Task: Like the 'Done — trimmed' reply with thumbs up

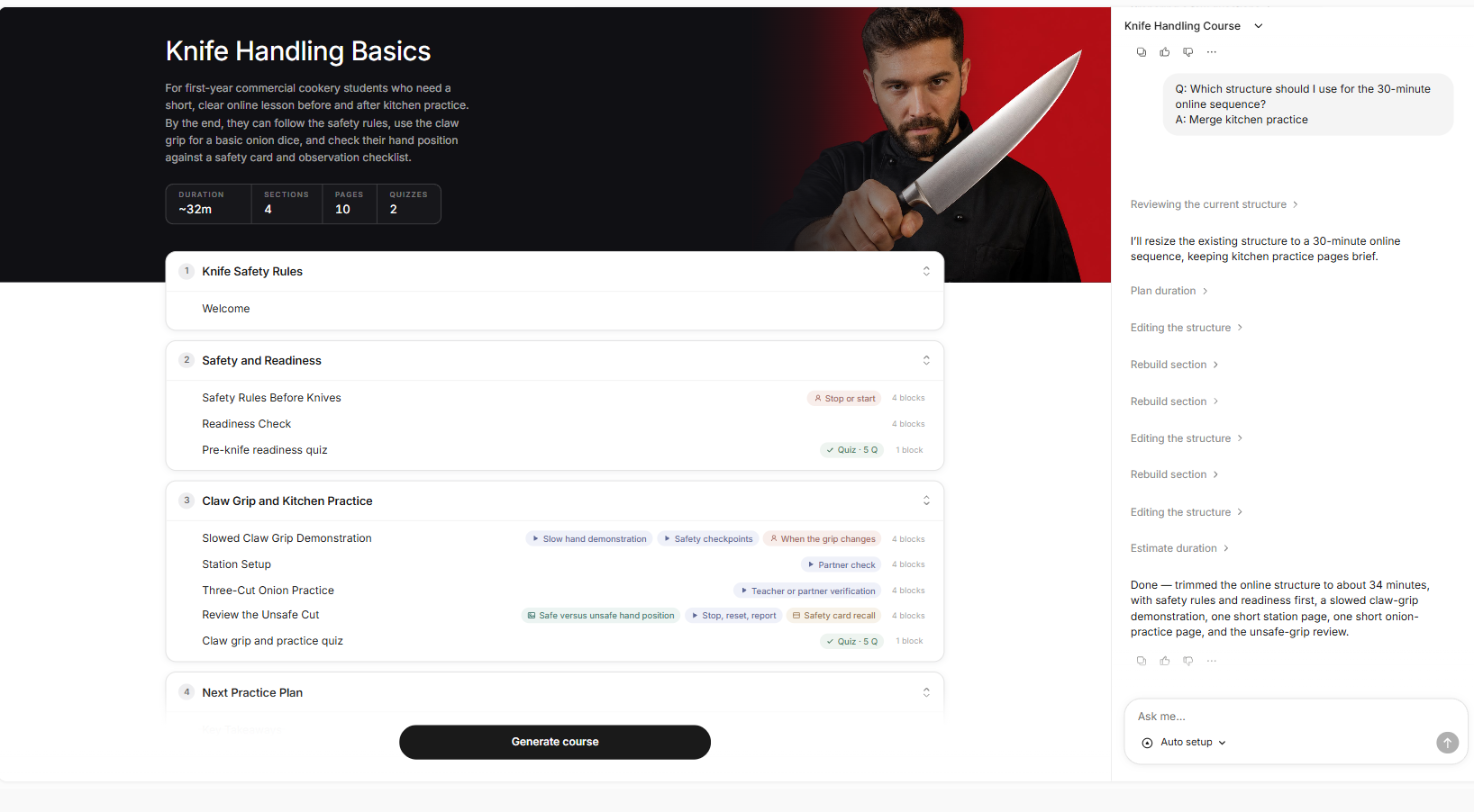Action: (x=1164, y=661)
